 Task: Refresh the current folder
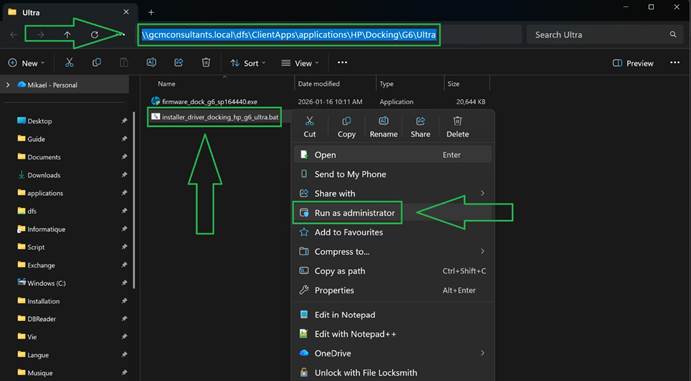(94, 34)
